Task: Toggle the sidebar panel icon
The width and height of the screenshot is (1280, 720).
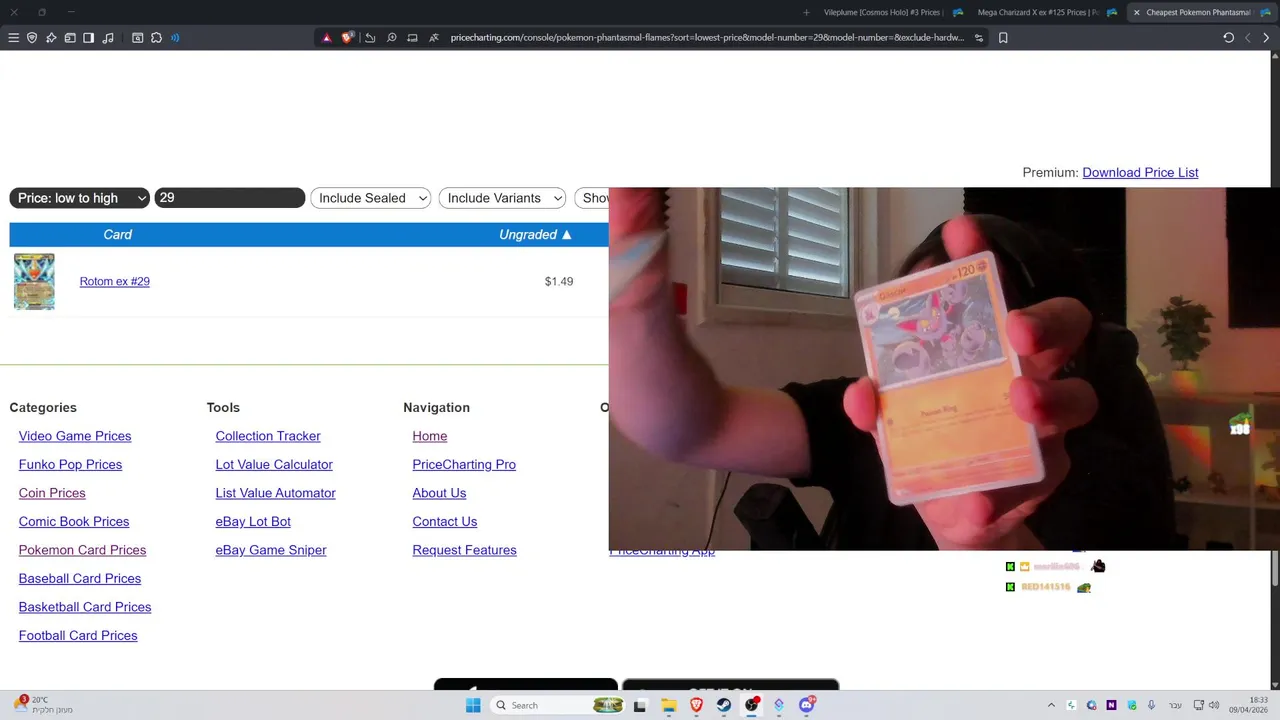Action: pos(88,38)
